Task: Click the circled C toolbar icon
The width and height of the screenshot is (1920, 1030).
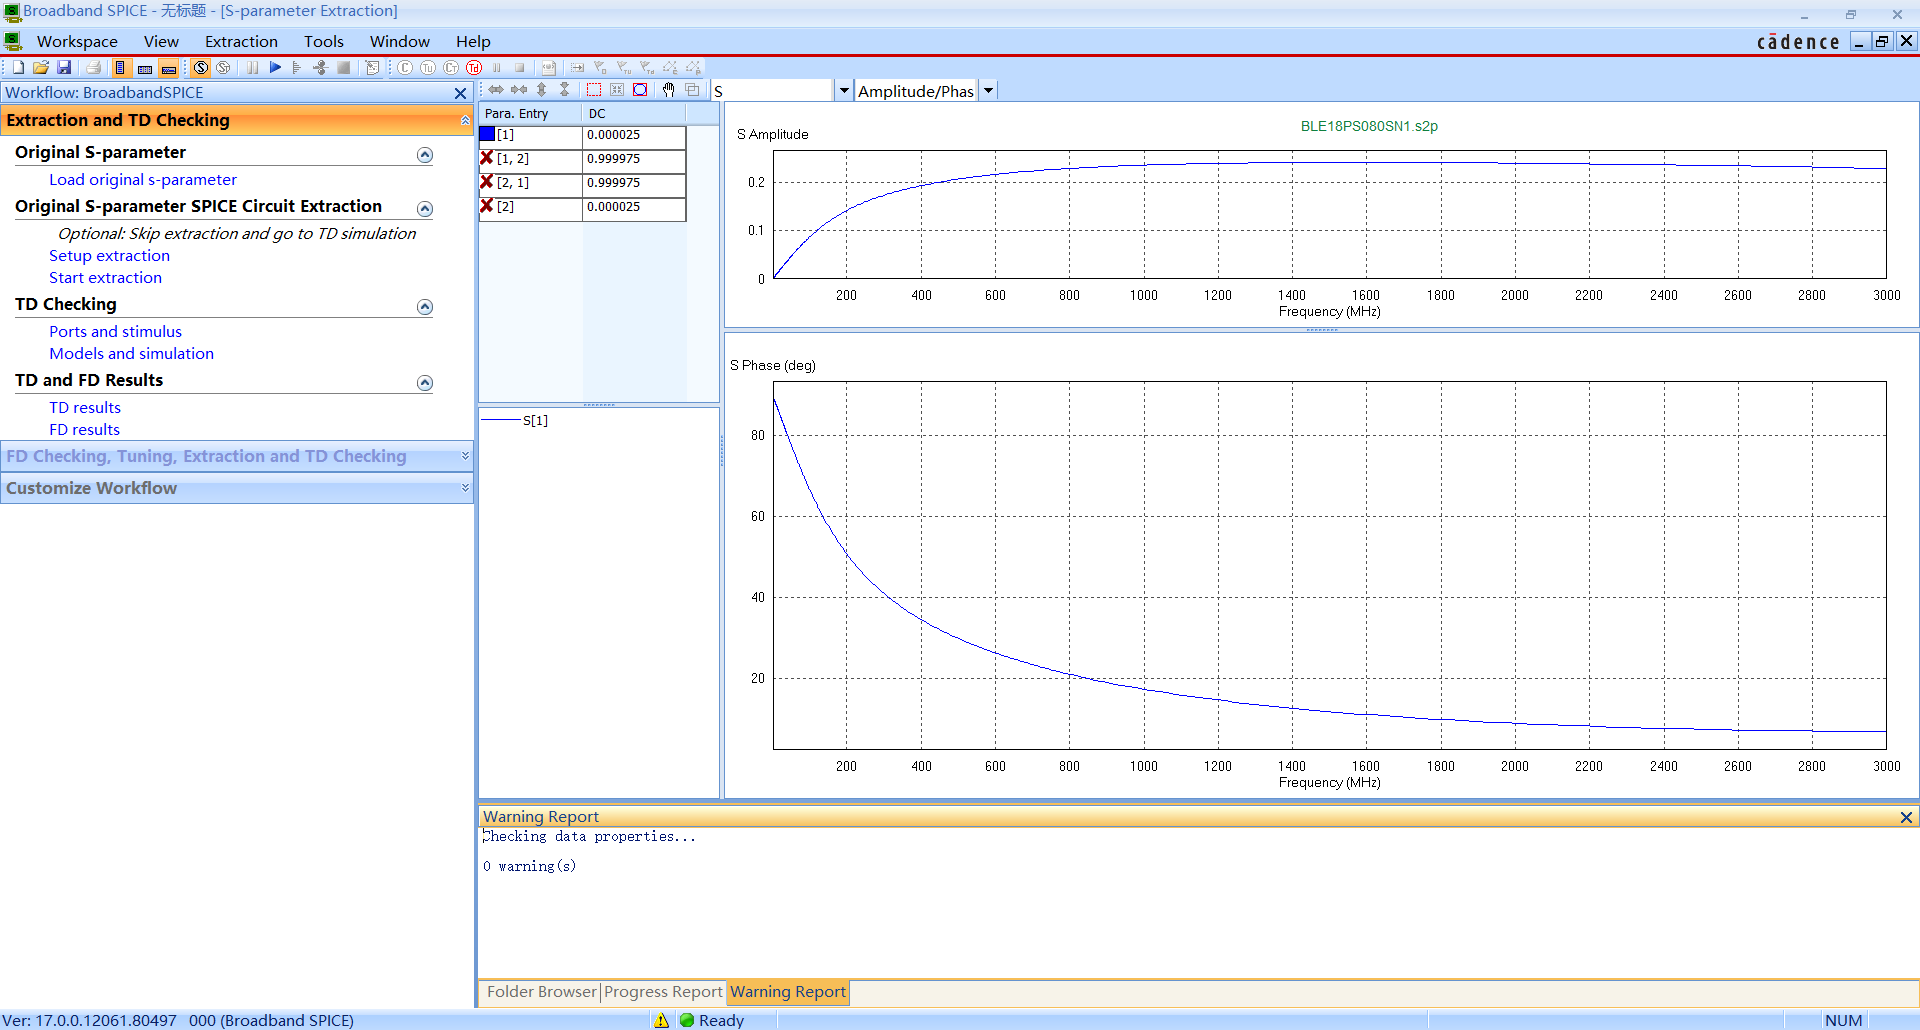Action: point(405,68)
